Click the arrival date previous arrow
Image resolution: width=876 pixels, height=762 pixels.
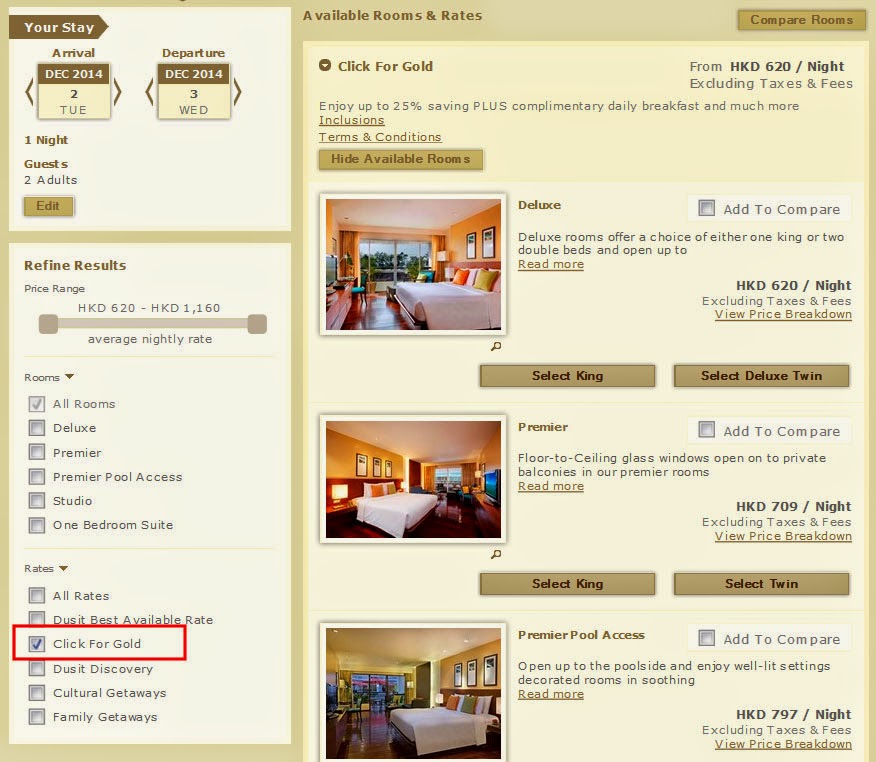[30, 92]
